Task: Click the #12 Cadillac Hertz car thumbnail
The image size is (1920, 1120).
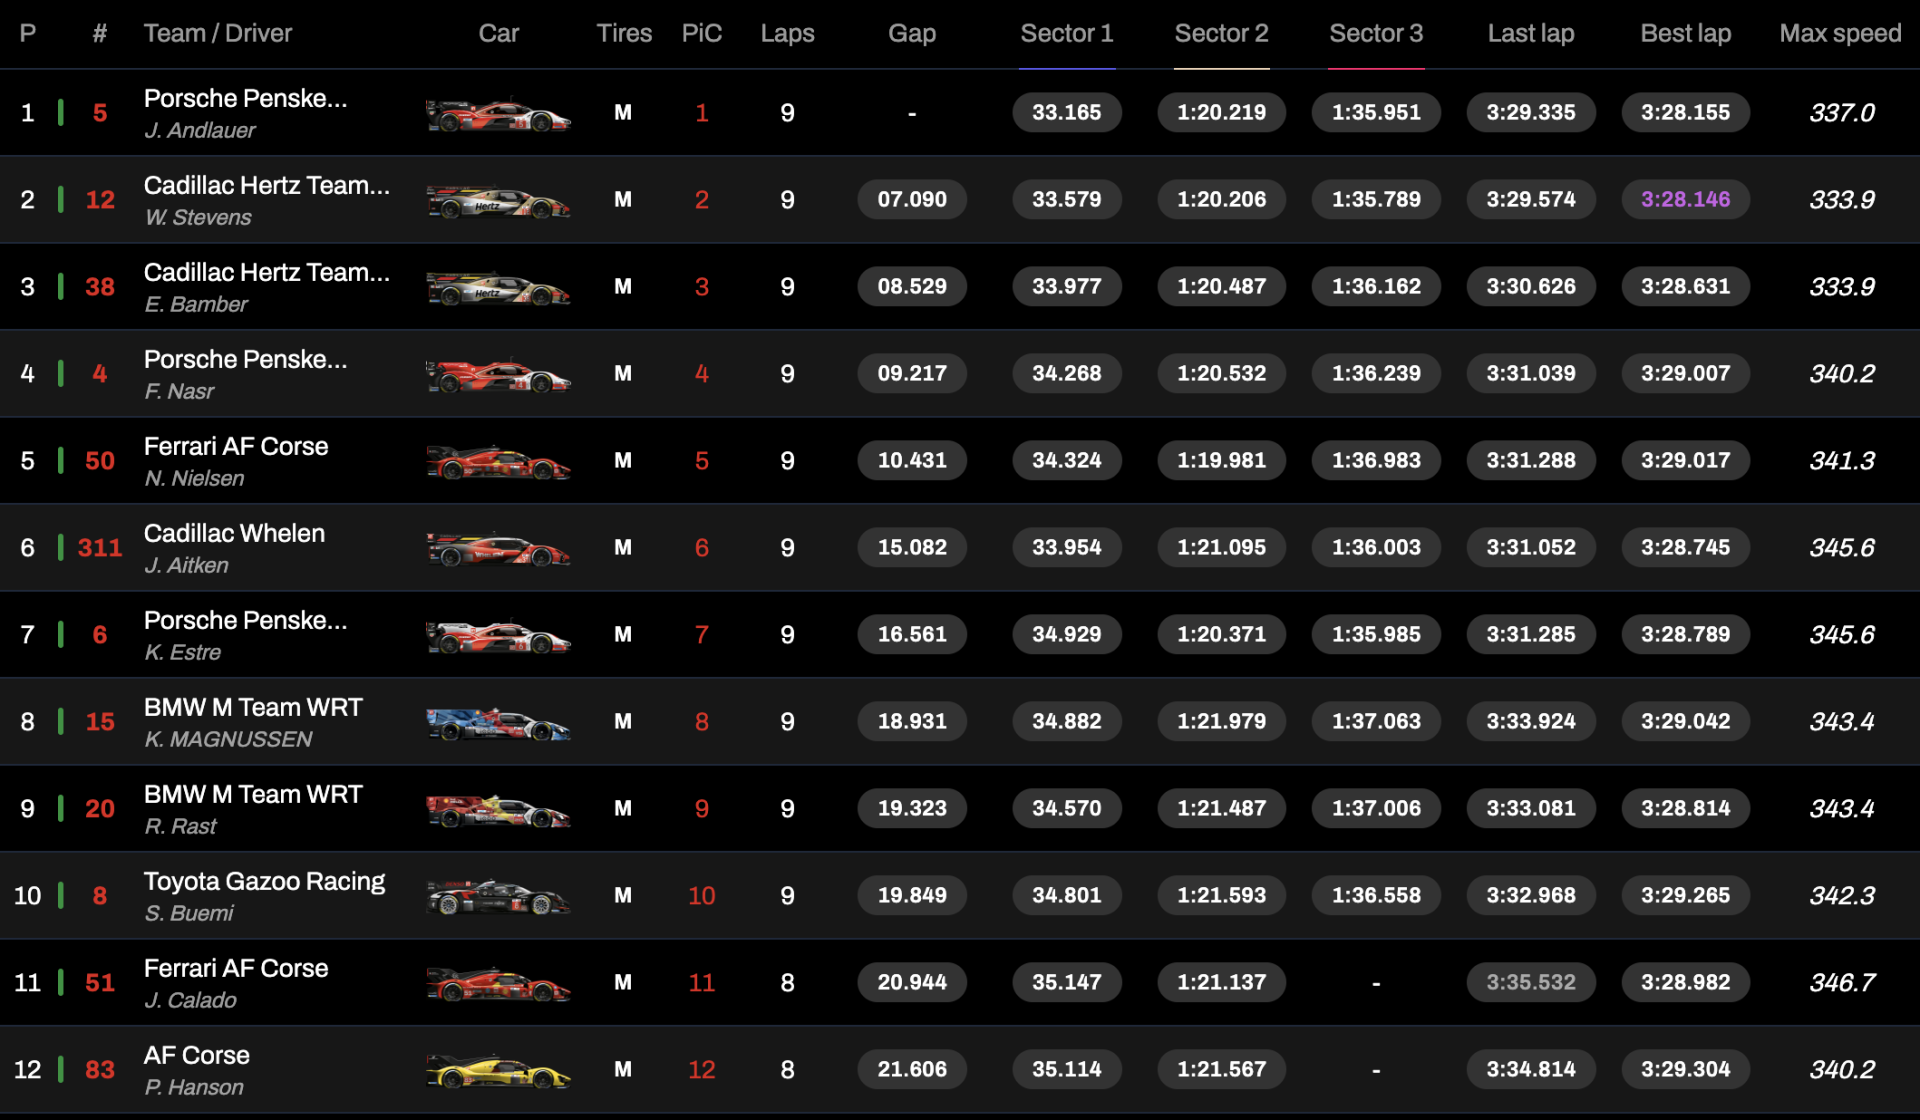Action: click(498, 201)
